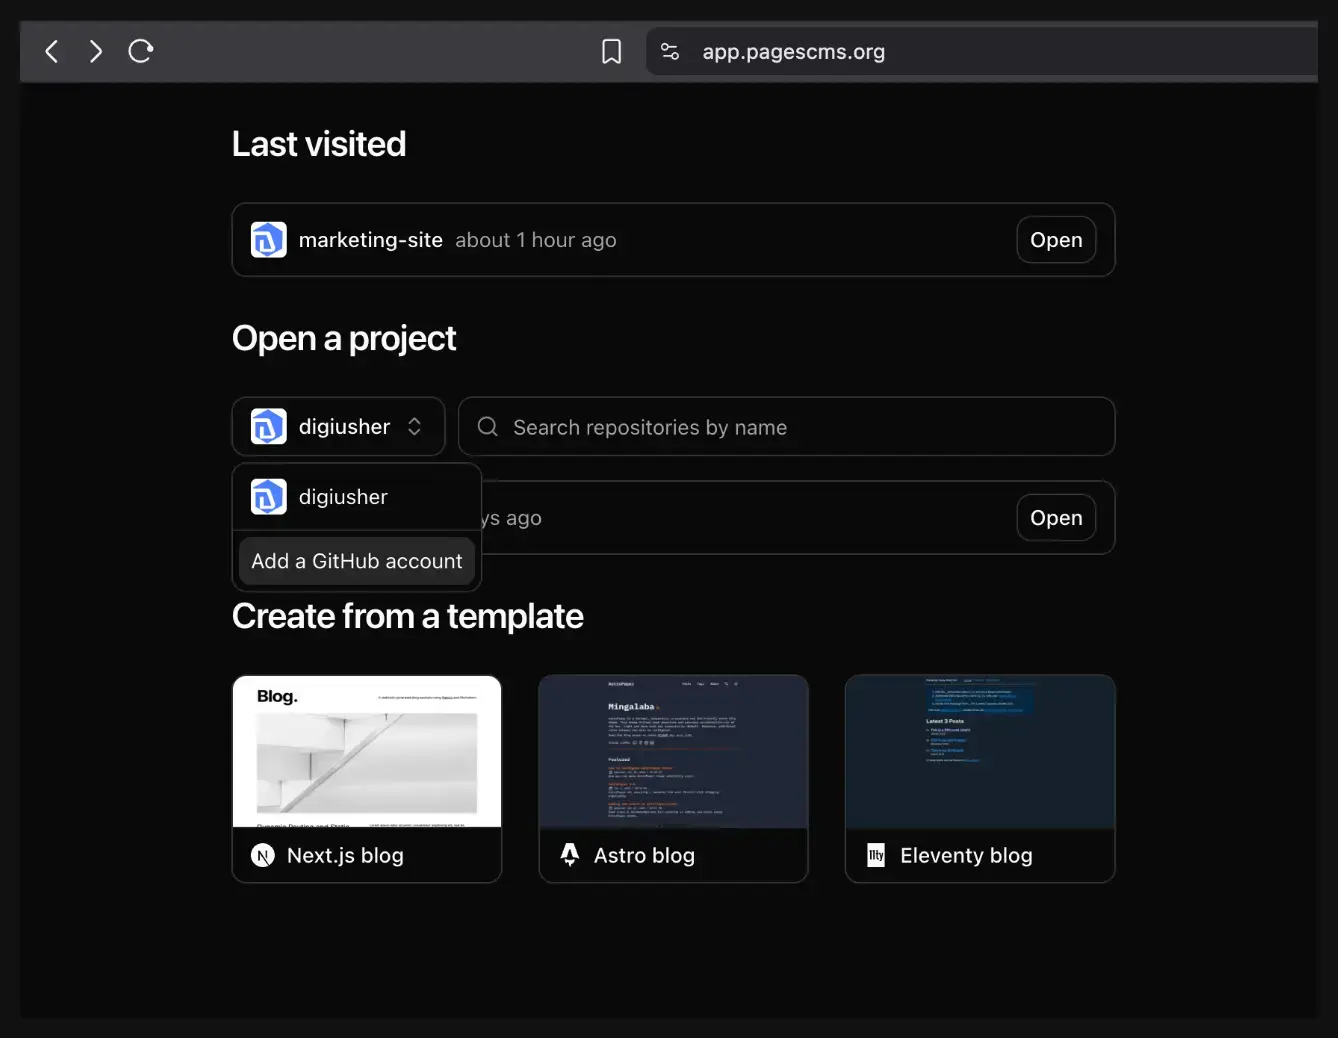The width and height of the screenshot is (1338, 1038).
Task: Expand the account chevron next to digiusher
Action: (x=414, y=426)
